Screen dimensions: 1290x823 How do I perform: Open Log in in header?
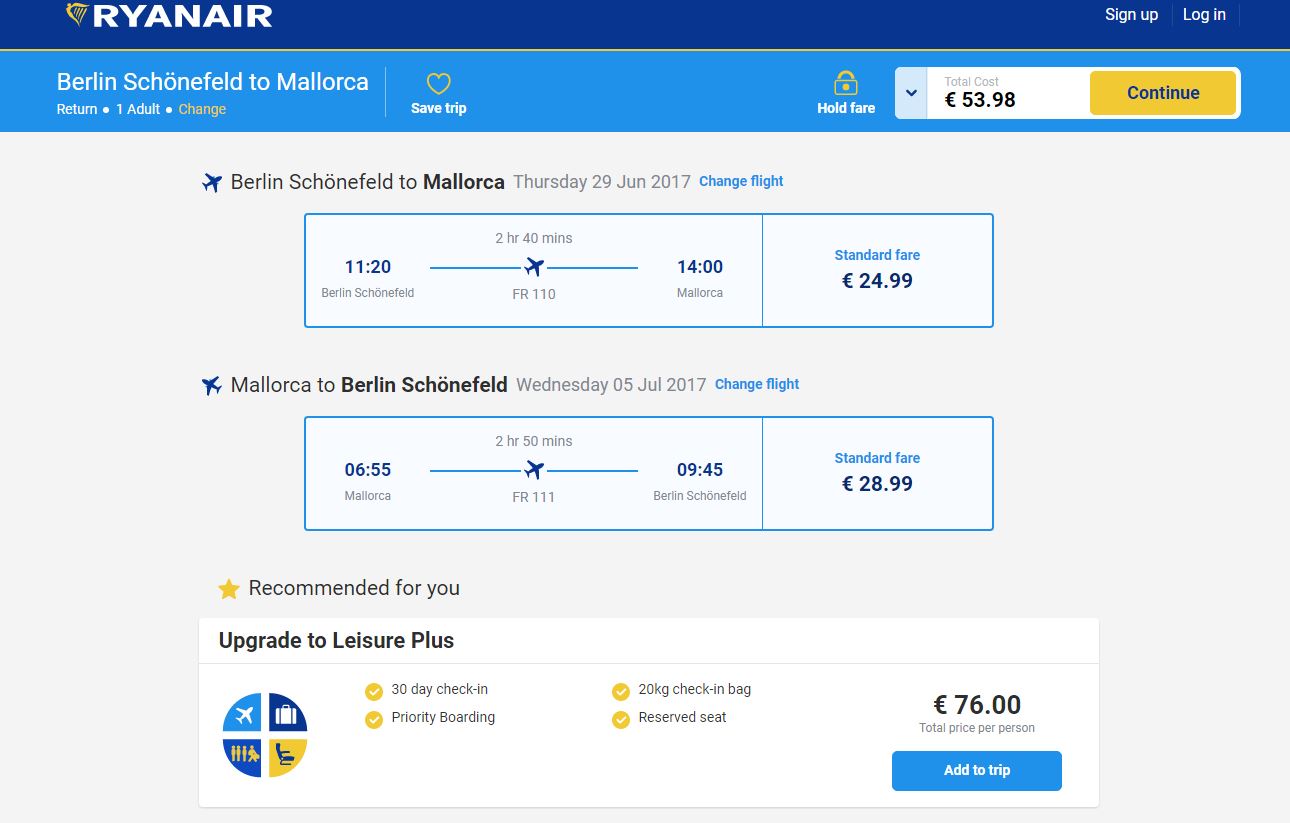pyautogui.click(x=1204, y=14)
